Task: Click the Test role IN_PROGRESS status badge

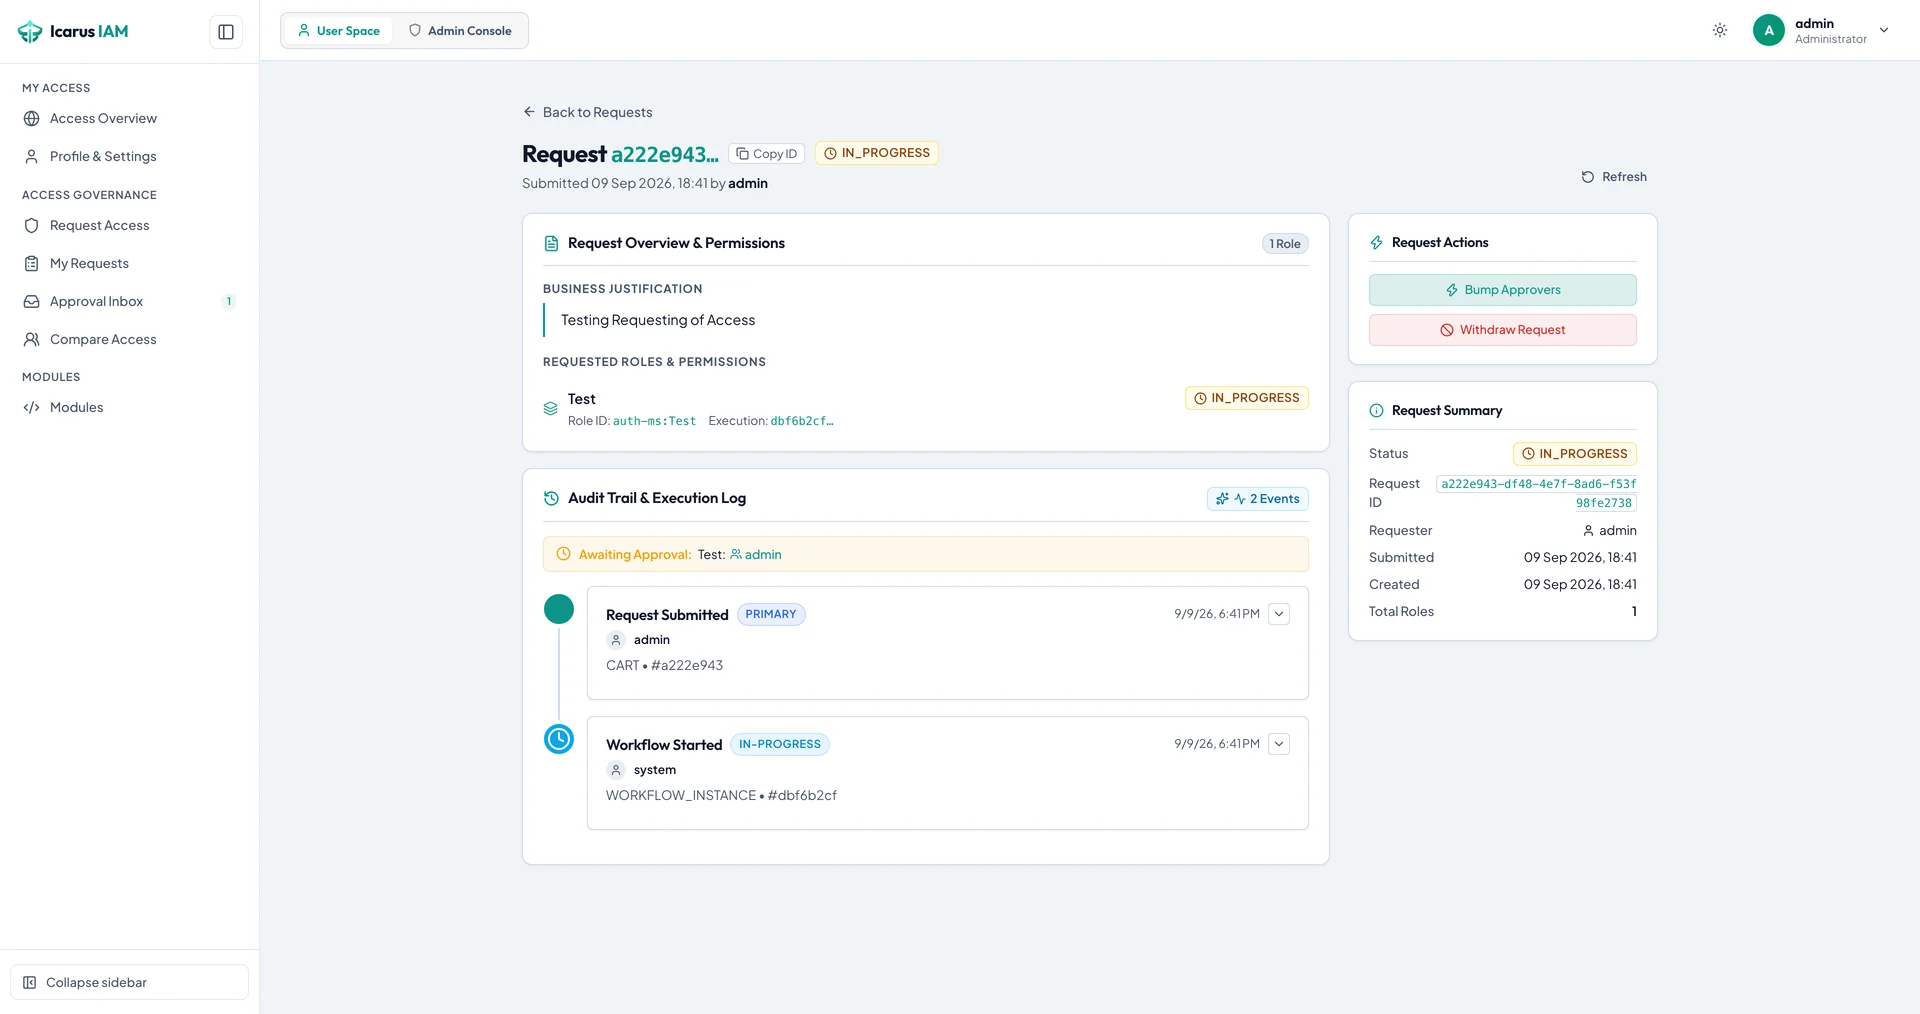Action: click(1247, 398)
